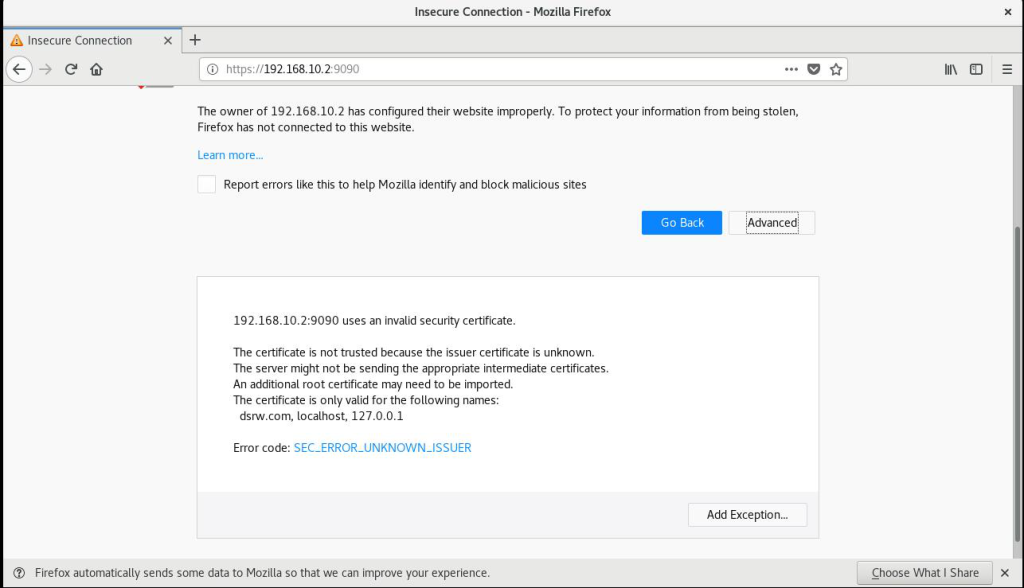1024x588 pixels.
Task: Open the Library view
Action: coord(951,69)
